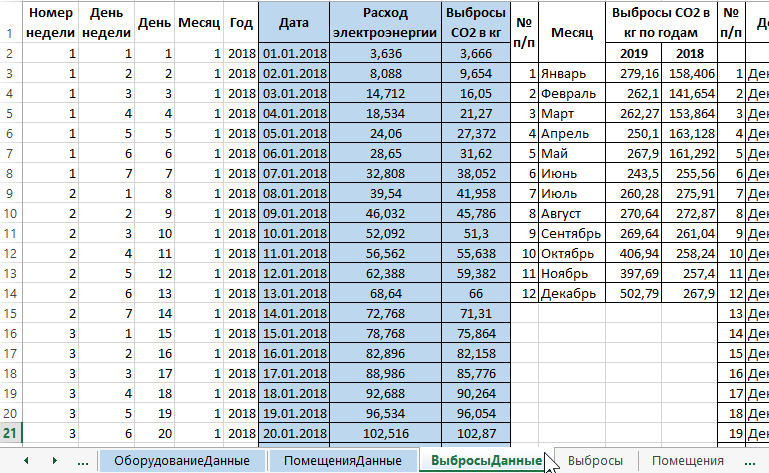Select row 21 header
This screenshot has width=769, height=473.
[x=9, y=432]
